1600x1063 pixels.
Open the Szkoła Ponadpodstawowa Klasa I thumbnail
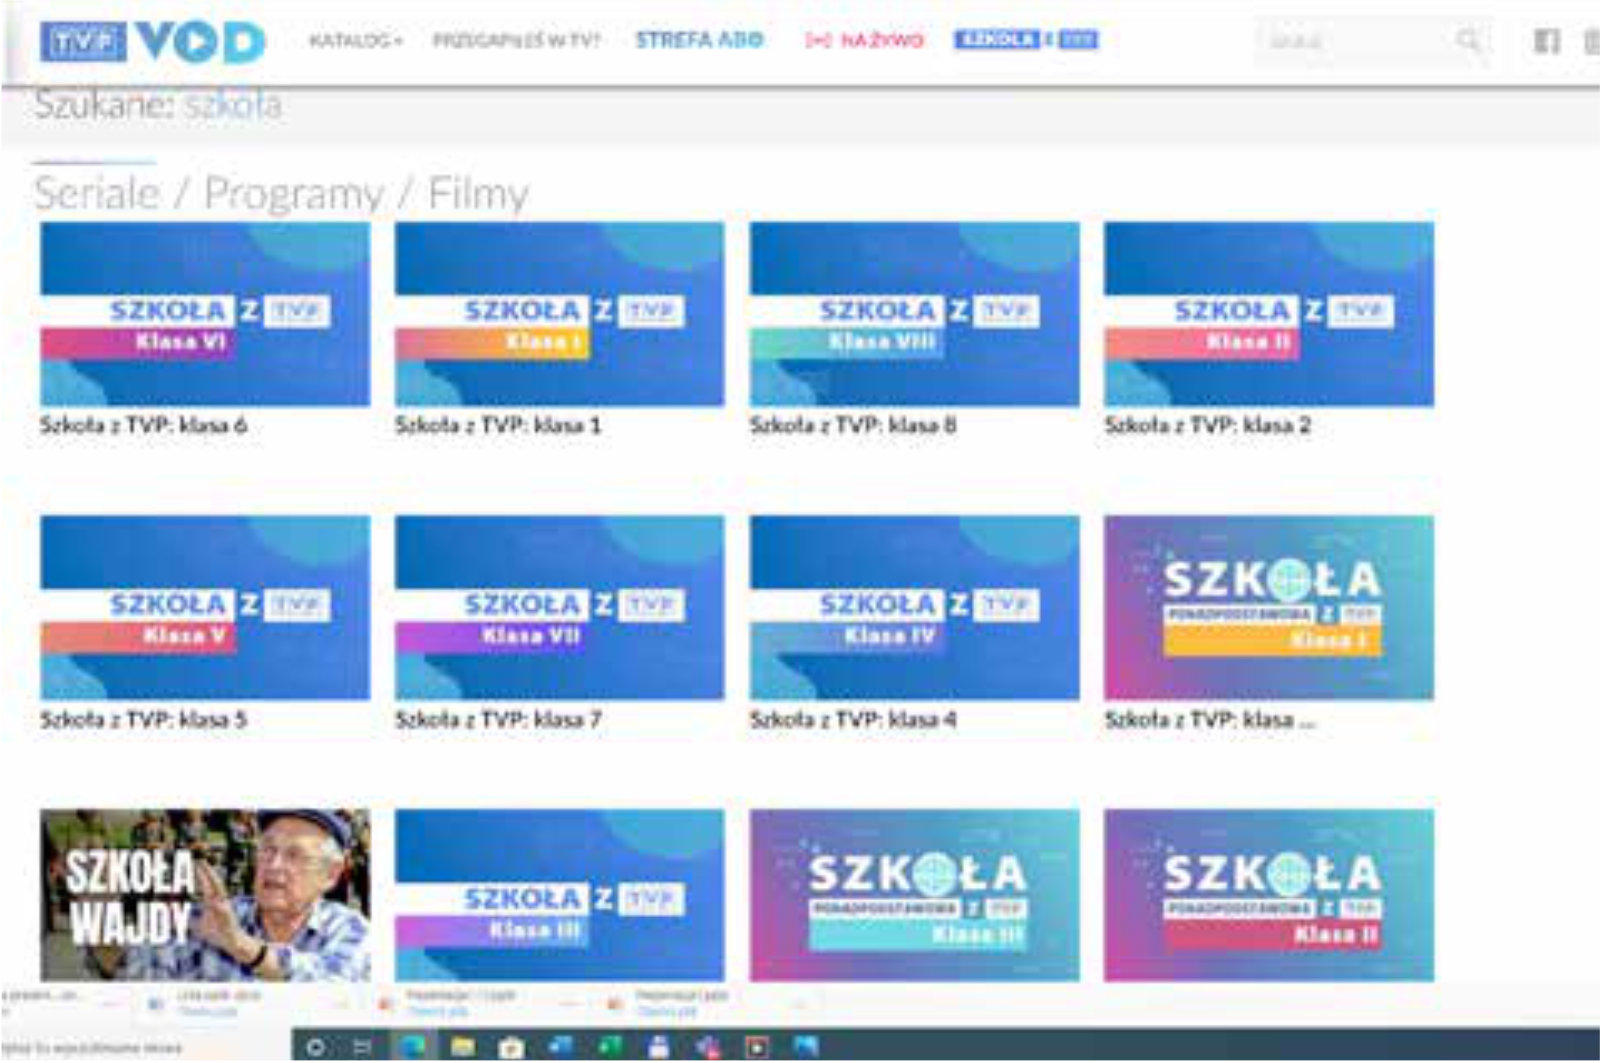click(1268, 607)
